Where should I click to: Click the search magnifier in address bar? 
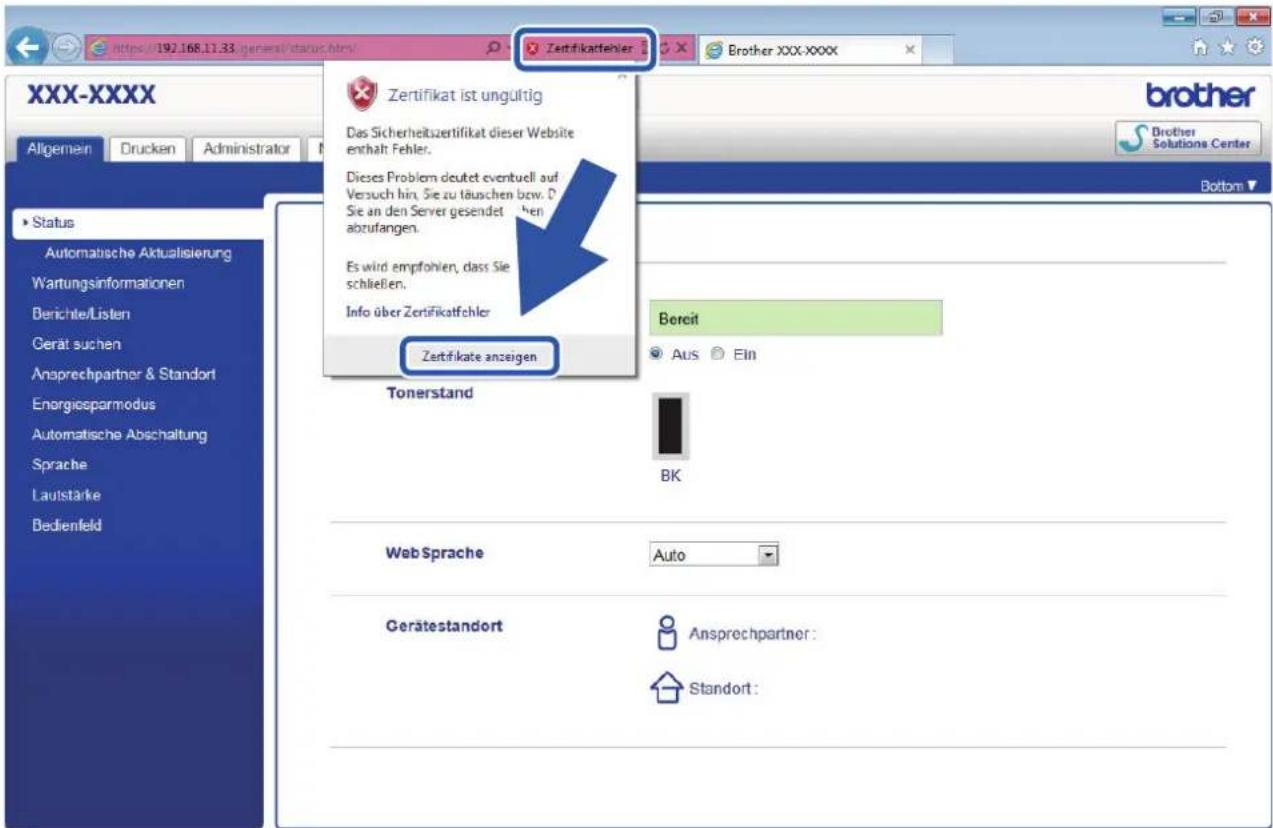[496, 49]
